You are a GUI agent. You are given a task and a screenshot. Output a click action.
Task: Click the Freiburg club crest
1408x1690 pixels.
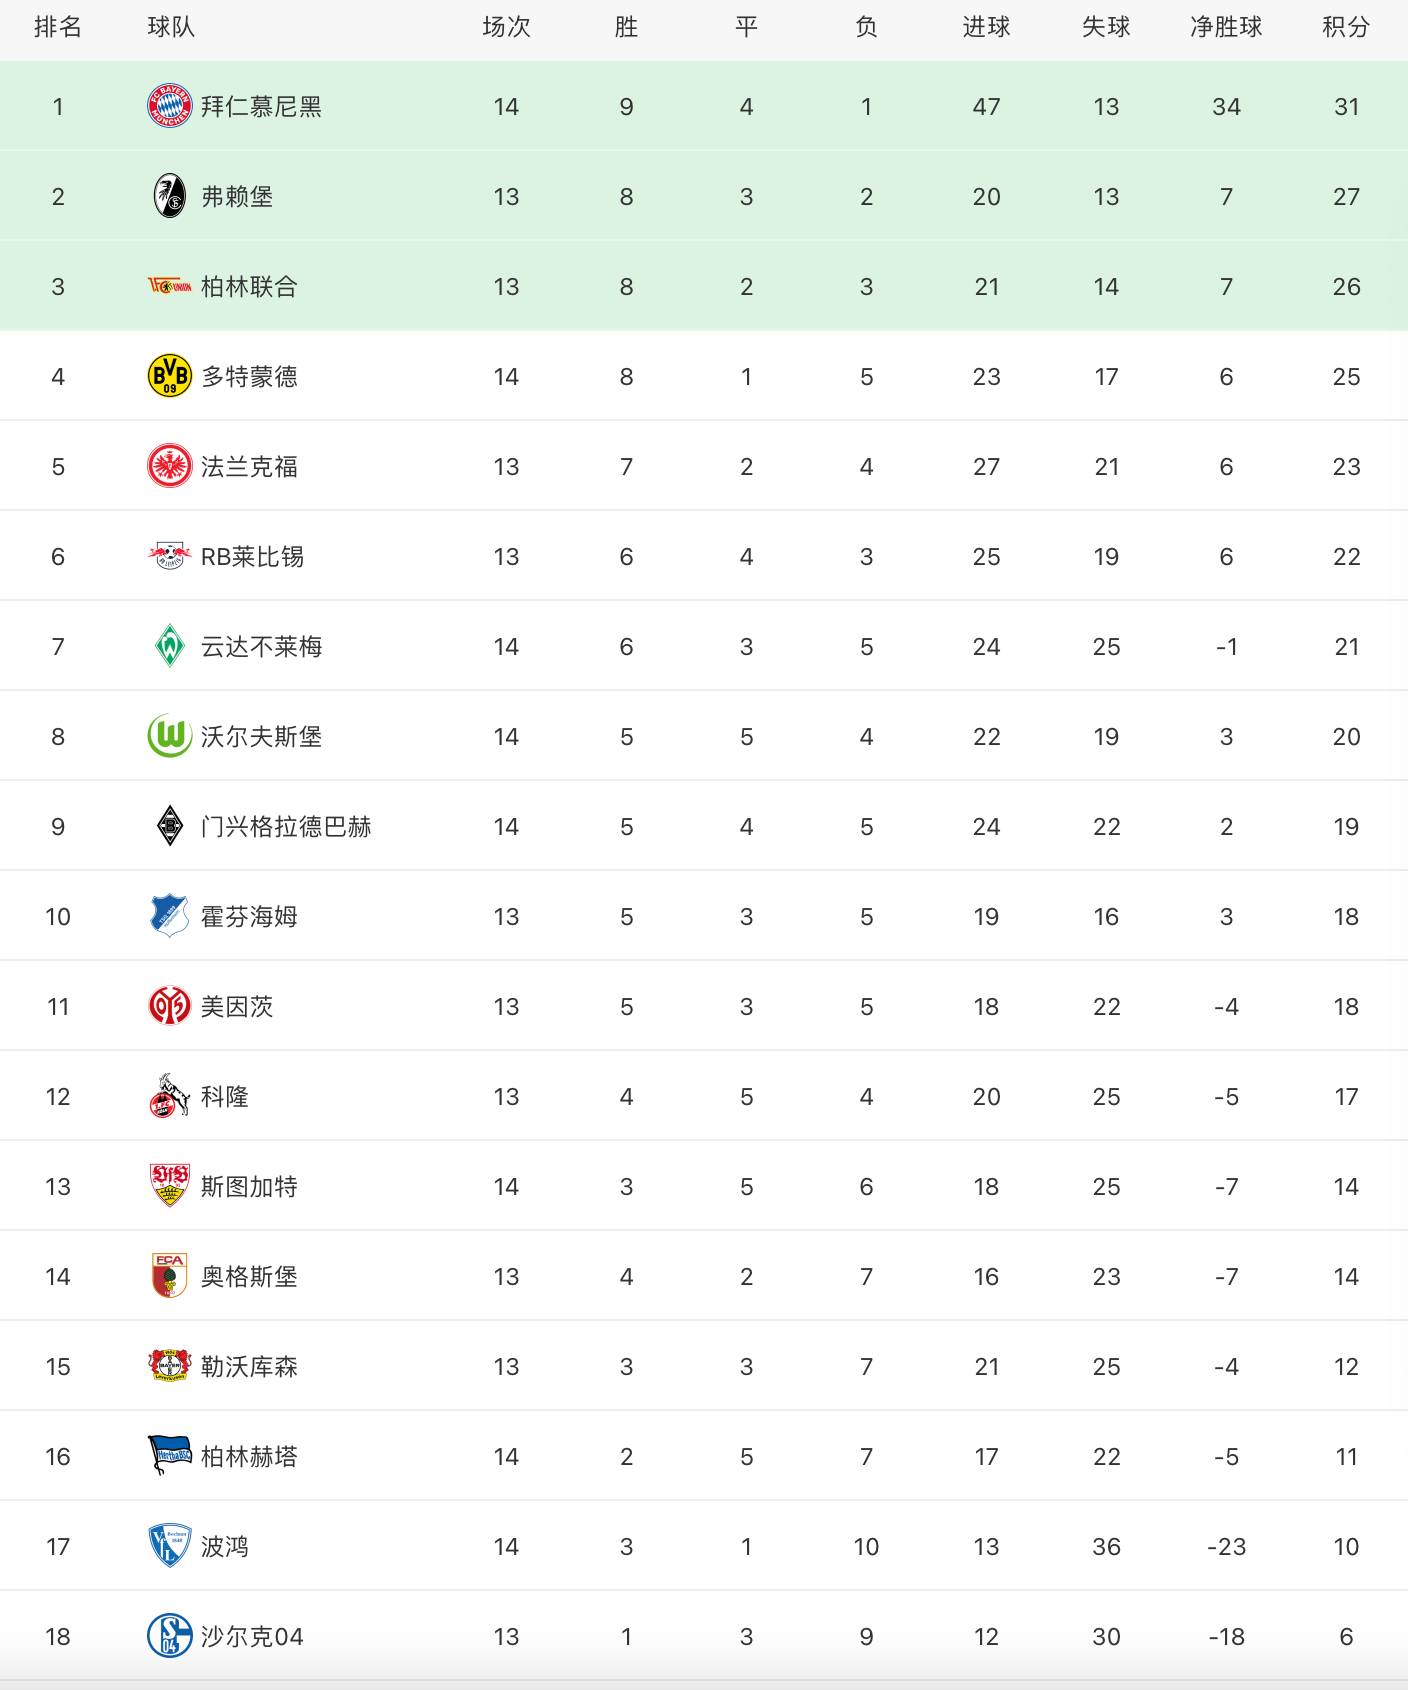point(169,196)
